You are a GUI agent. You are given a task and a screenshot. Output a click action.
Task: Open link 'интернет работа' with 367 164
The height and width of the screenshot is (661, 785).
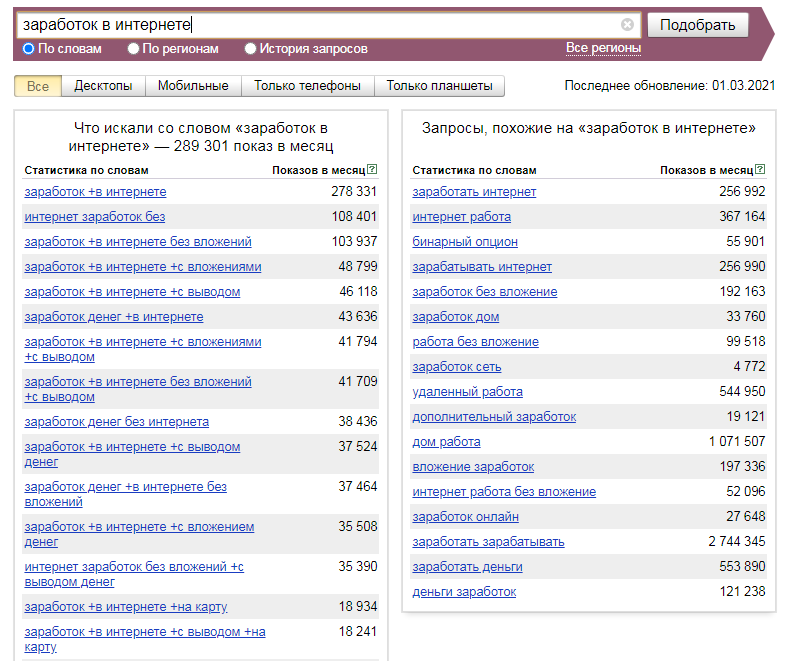pos(462,217)
